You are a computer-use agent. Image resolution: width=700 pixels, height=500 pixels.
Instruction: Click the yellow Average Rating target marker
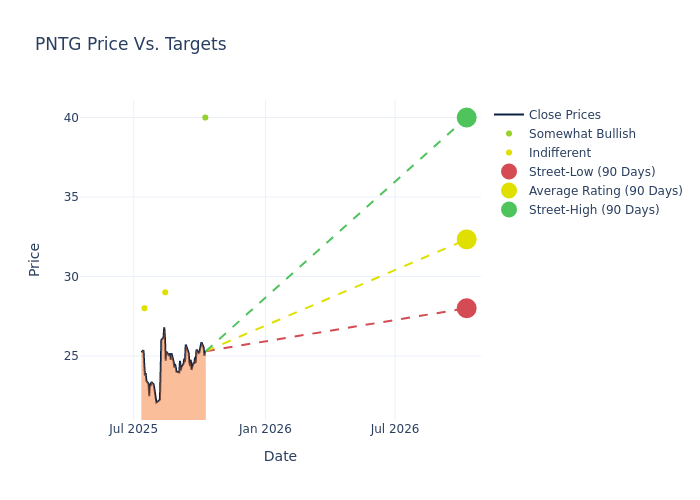pyautogui.click(x=466, y=239)
